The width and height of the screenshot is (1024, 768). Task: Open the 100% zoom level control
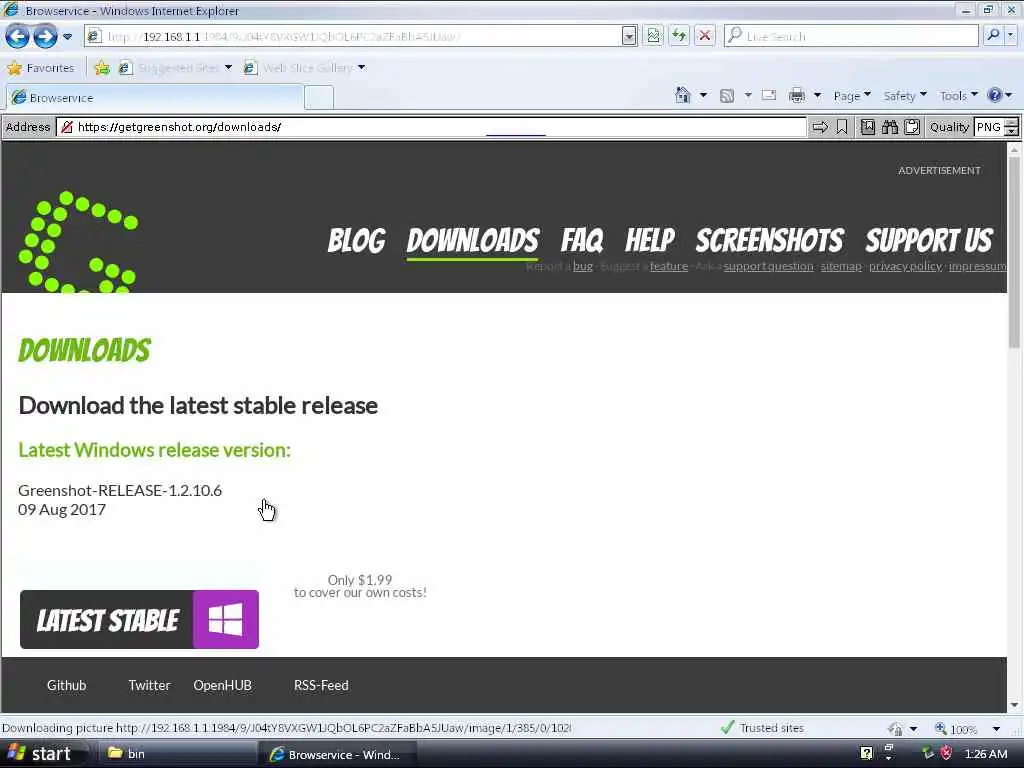pyautogui.click(x=956, y=728)
